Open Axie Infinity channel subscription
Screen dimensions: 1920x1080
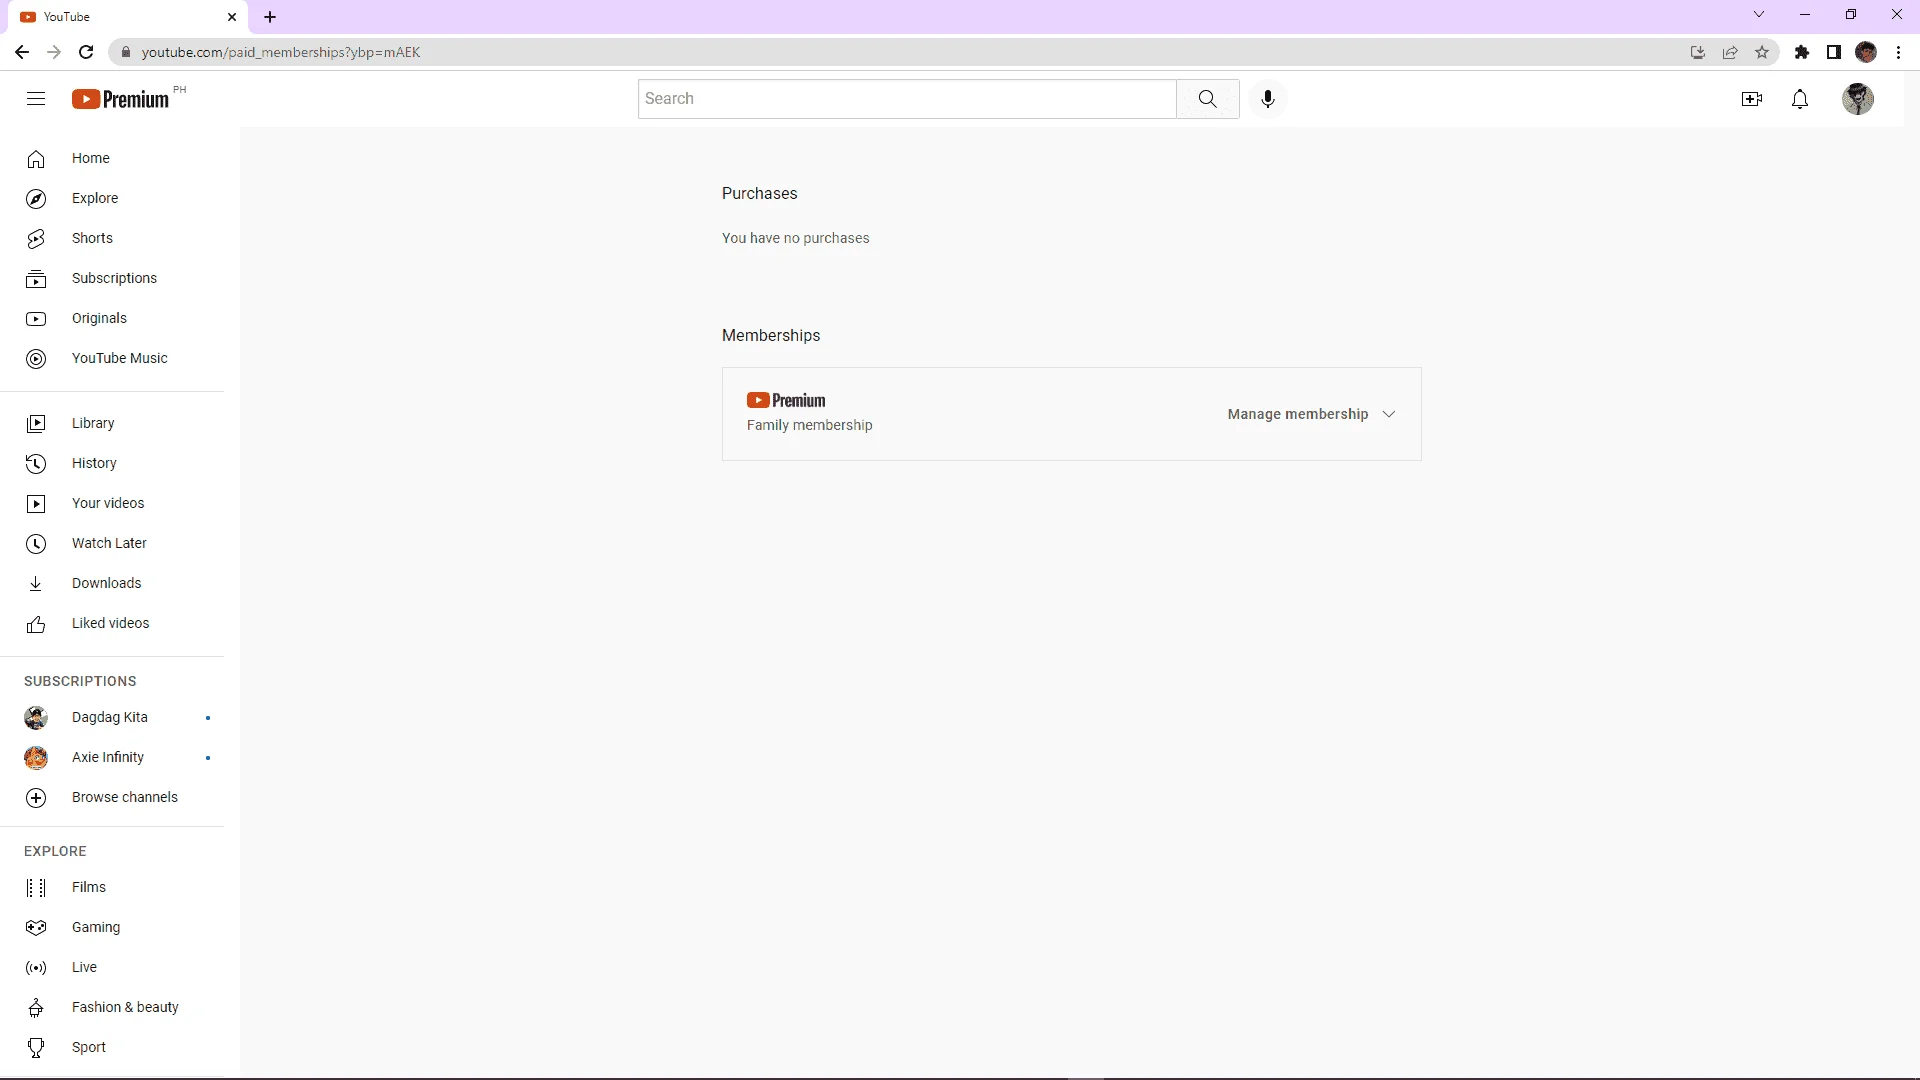click(112, 757)
